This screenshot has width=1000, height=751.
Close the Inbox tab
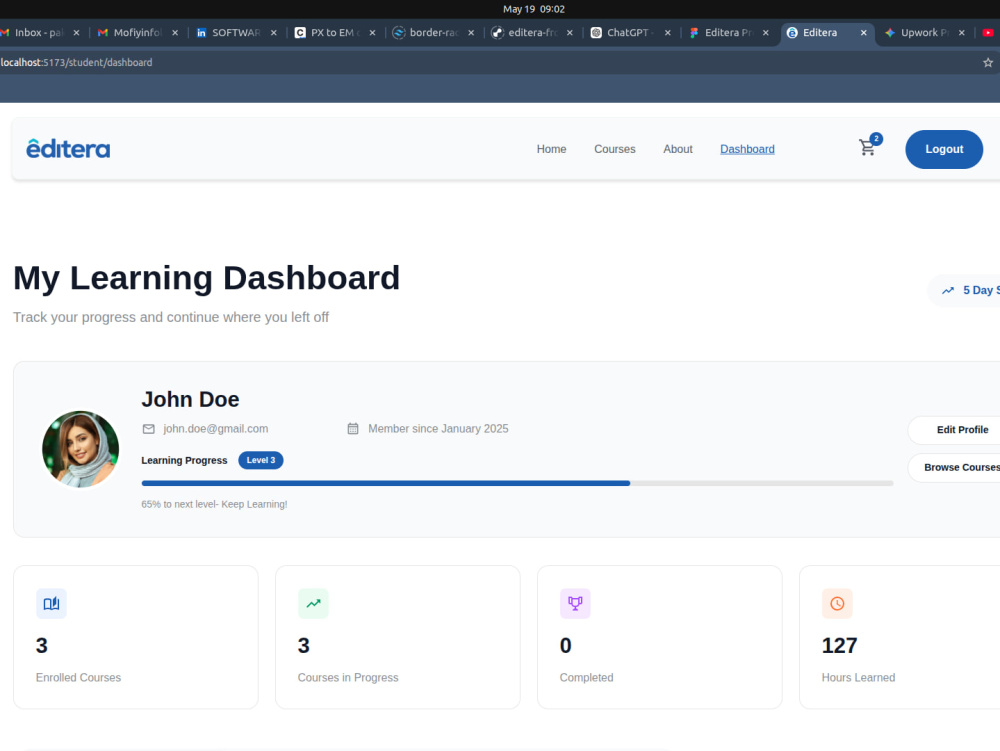pos(77,33)
